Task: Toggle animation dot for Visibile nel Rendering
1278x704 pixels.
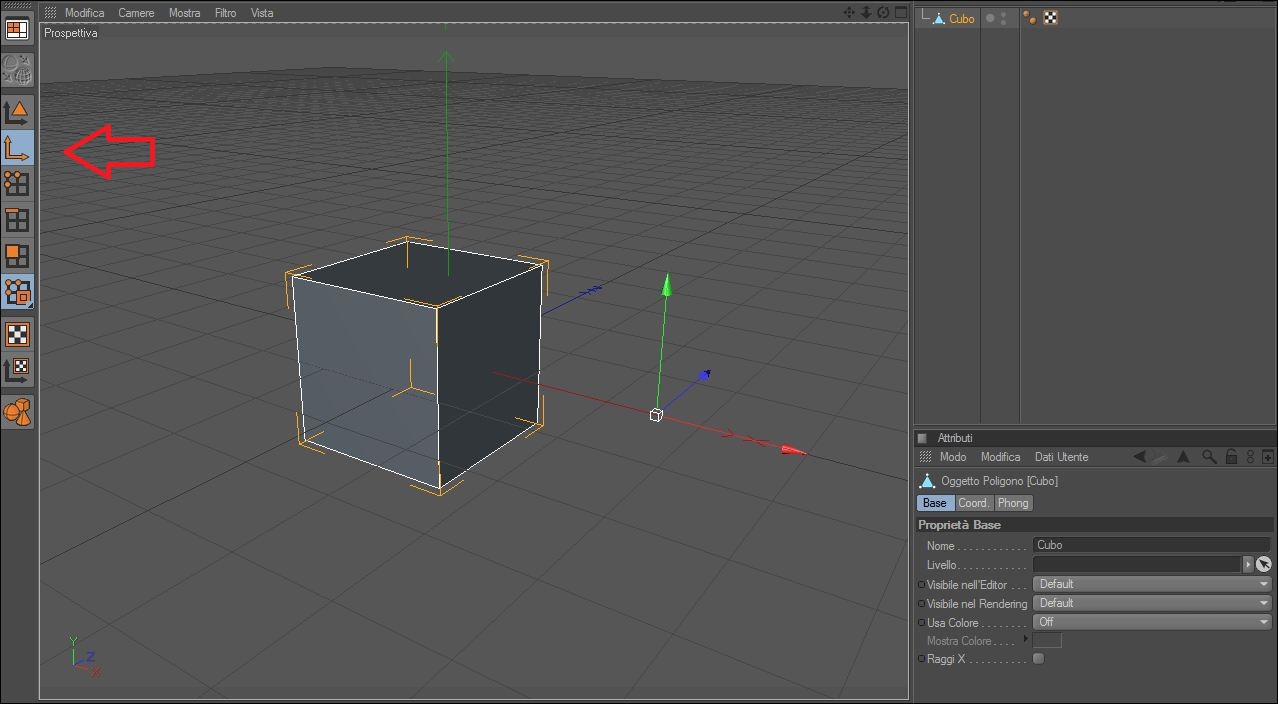Action: click(921, 604)
